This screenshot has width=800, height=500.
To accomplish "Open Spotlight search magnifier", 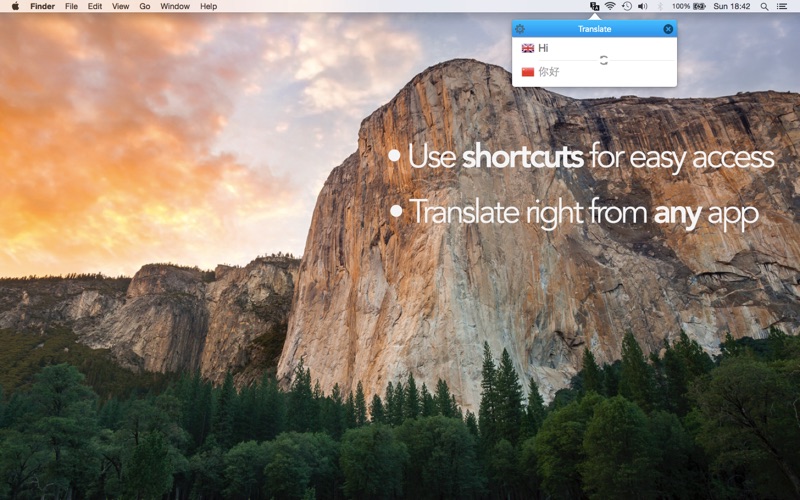I will 764,6.
